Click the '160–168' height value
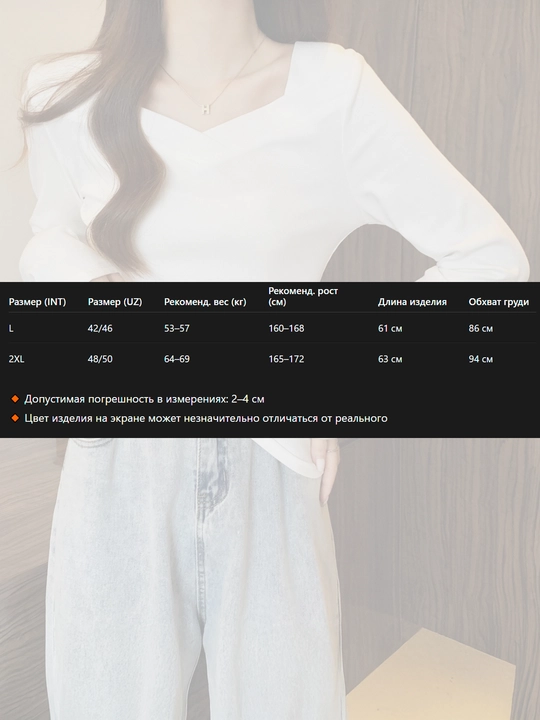 pos(286,328)
